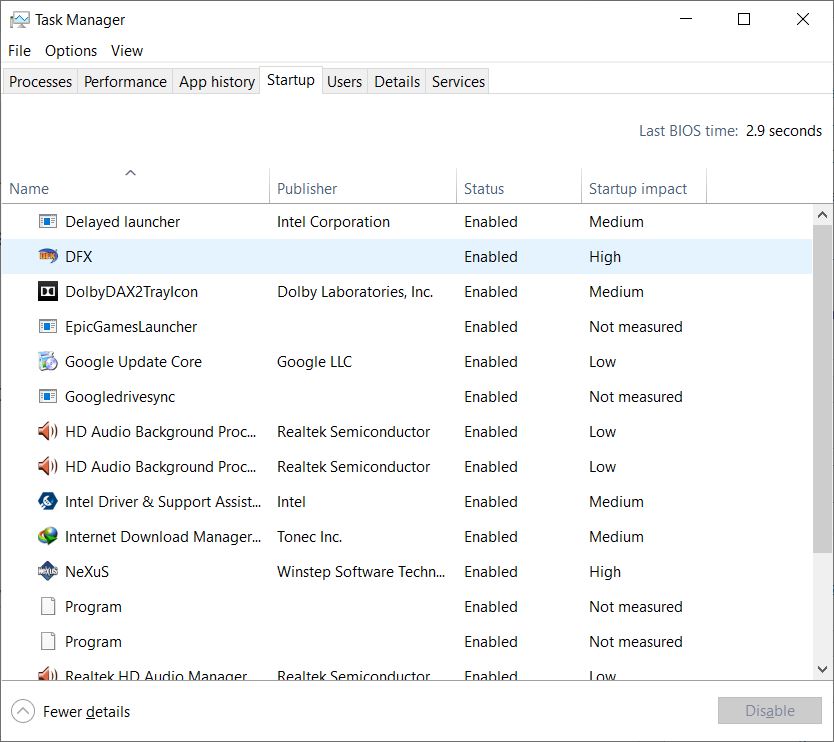Select the Google Update Core name text
Screen dimensions: 834x742
134,362
